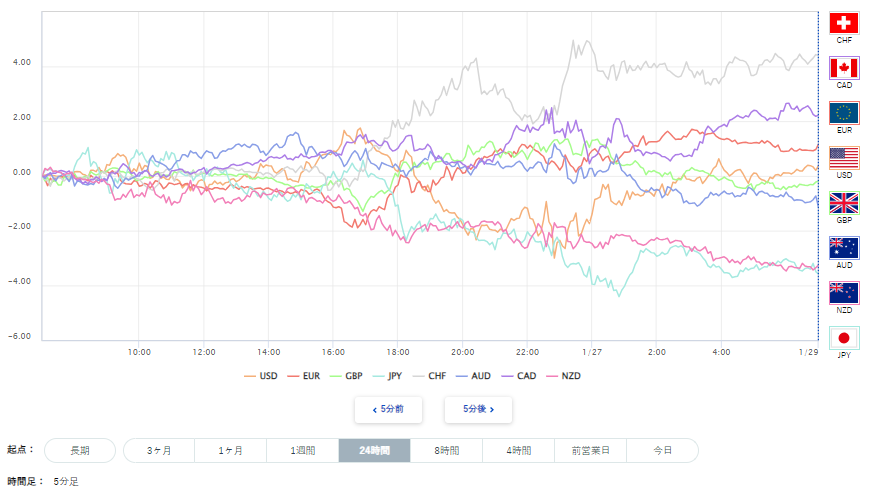Click the 10:00 time axis label
The width and height of the screenshot is (871, 500).
tap(139, 352)
